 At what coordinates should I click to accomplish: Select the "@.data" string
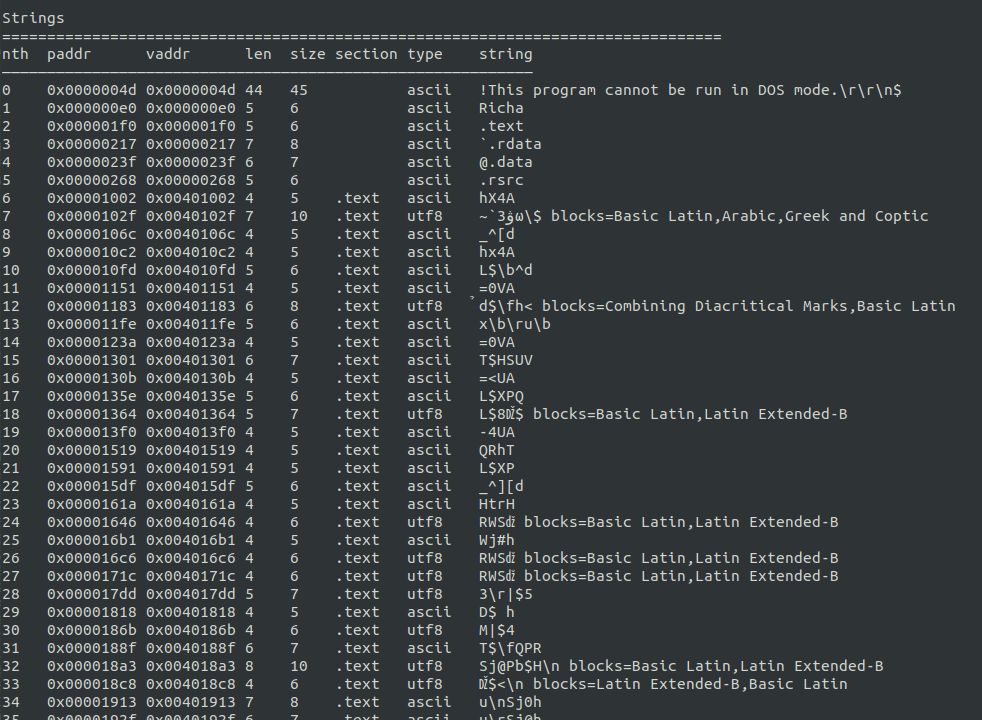pos(505,162)
